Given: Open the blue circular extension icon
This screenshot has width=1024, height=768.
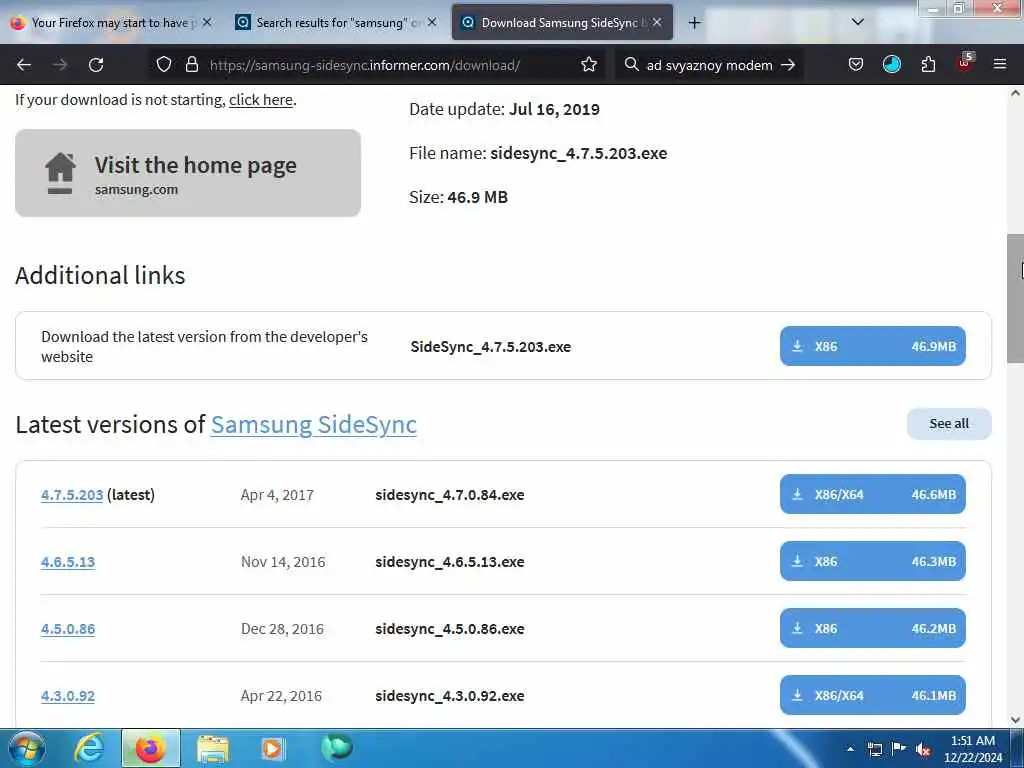Looking at the screenshot, I should pyautogui.click(x=891, y=65).
